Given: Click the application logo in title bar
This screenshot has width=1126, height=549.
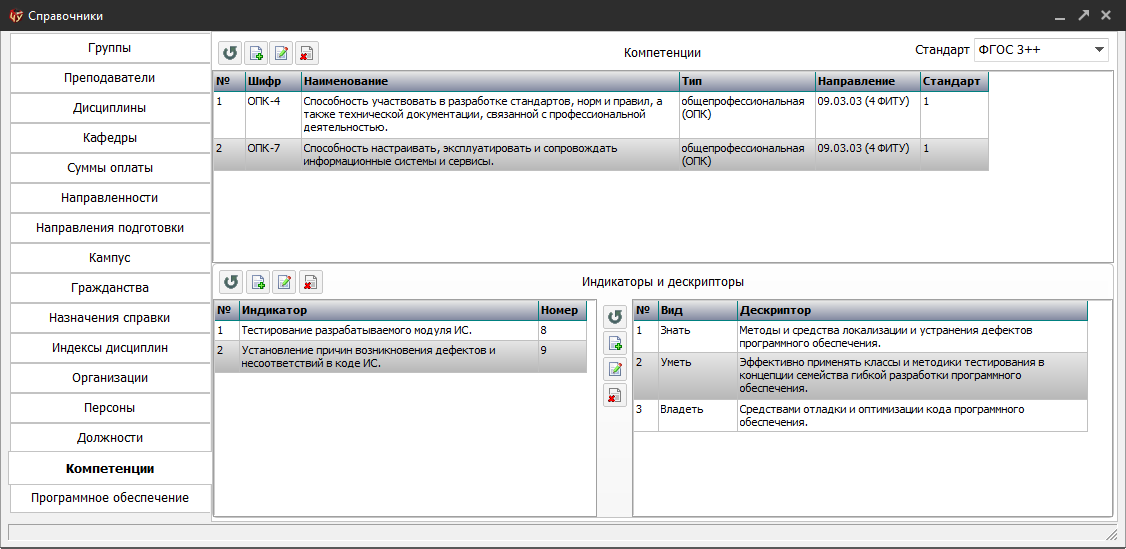Looking at the screenshot, I should pyautogui.click(x=16, y=15).
